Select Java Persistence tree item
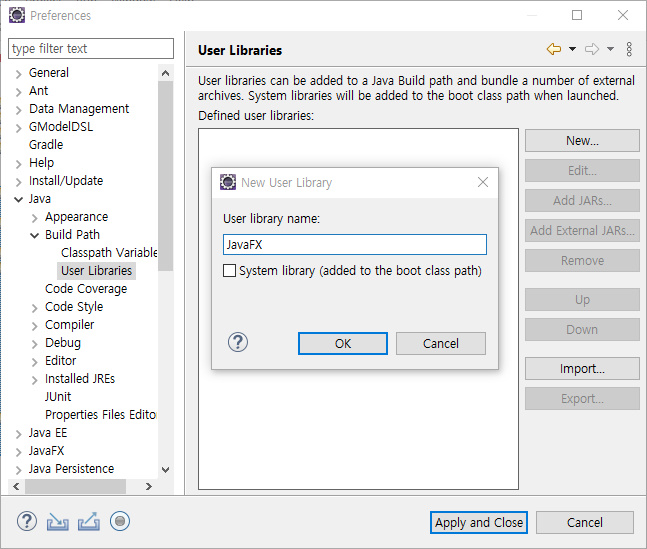 click(71, 469)
